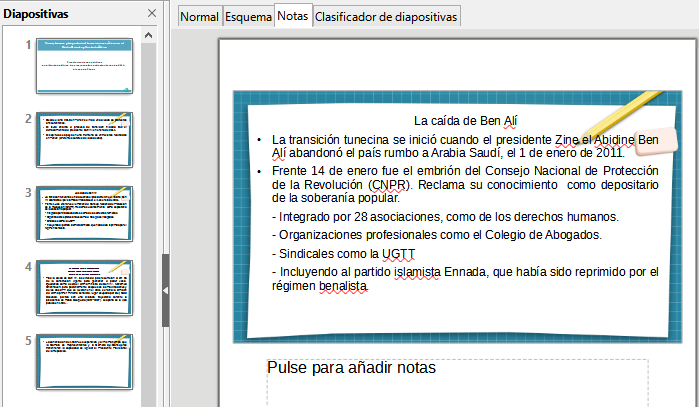Collapse the slide panel using the arrow handle

166,290
